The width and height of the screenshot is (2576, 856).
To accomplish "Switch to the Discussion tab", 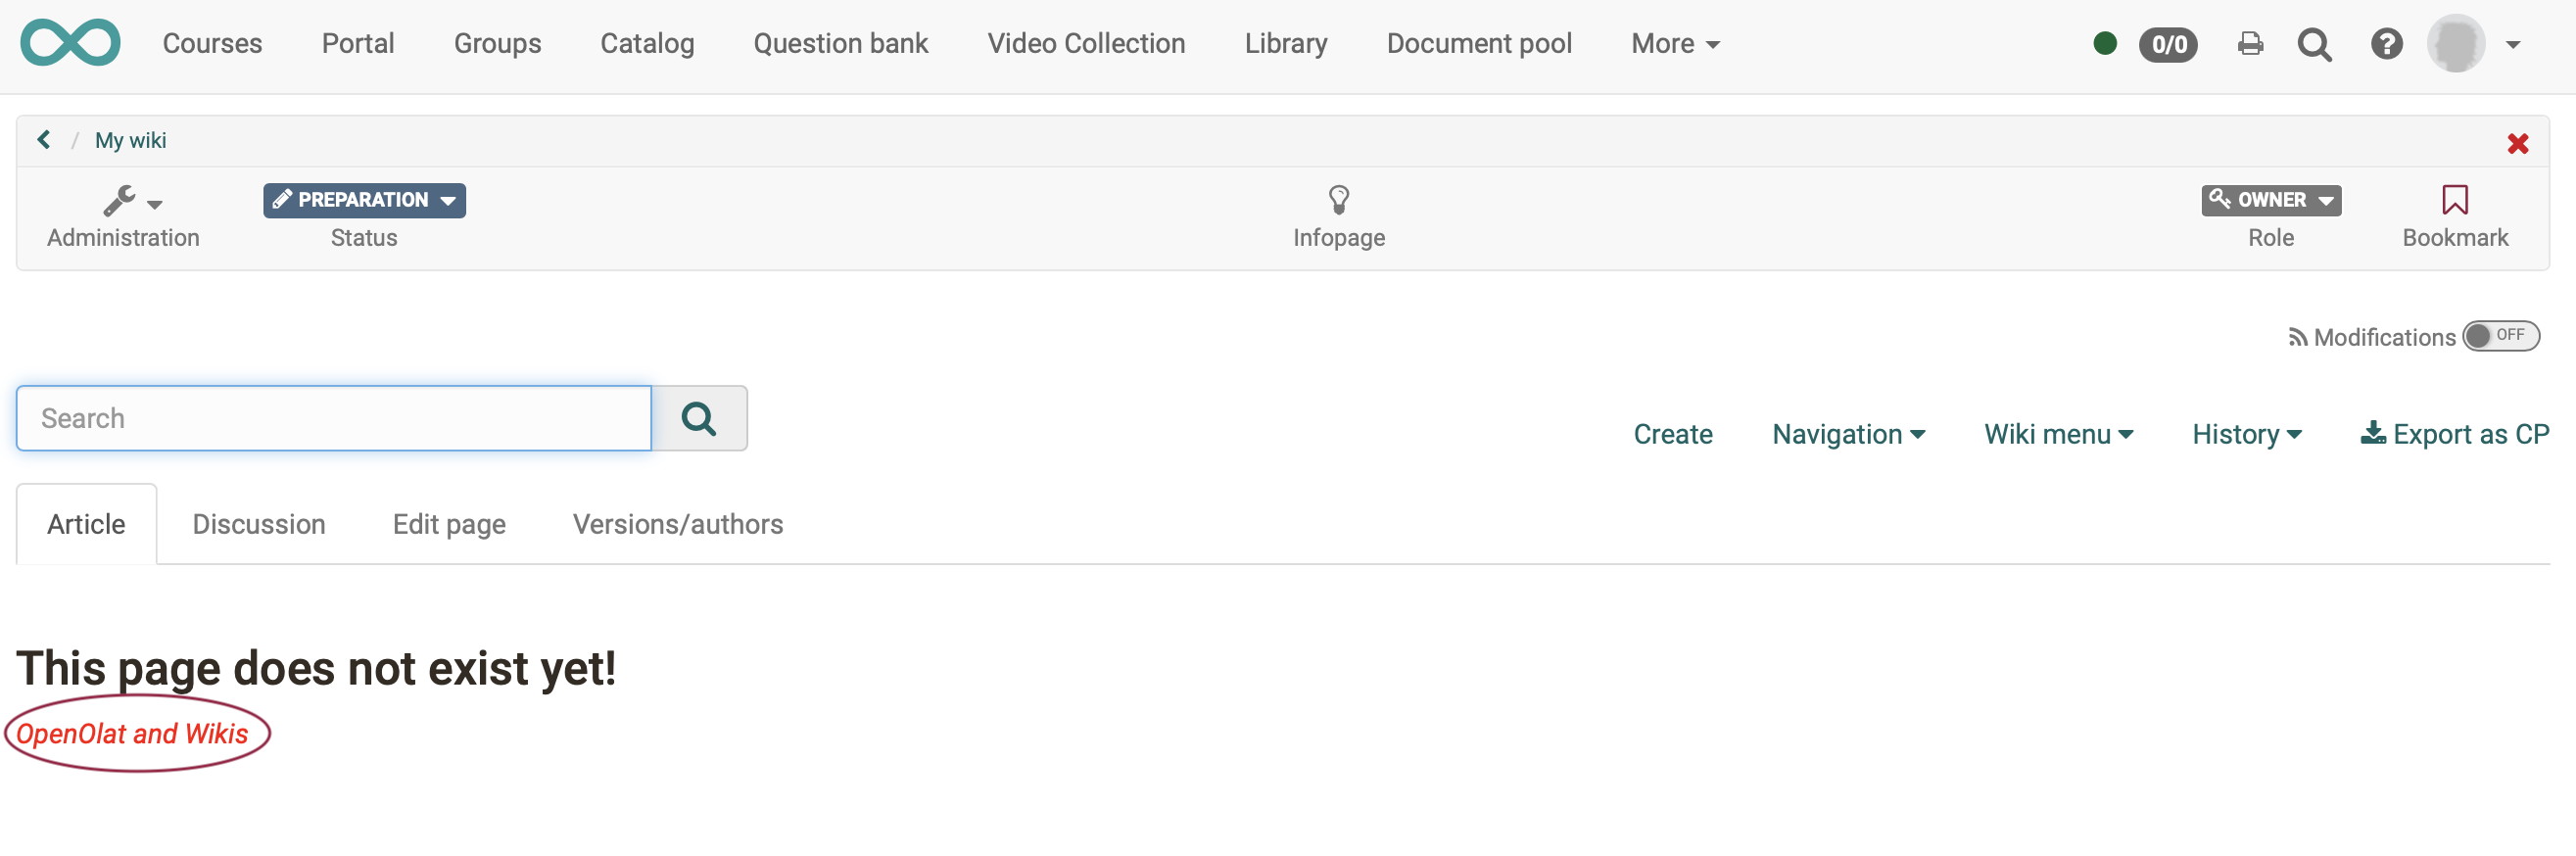I will tap(258, 524).
